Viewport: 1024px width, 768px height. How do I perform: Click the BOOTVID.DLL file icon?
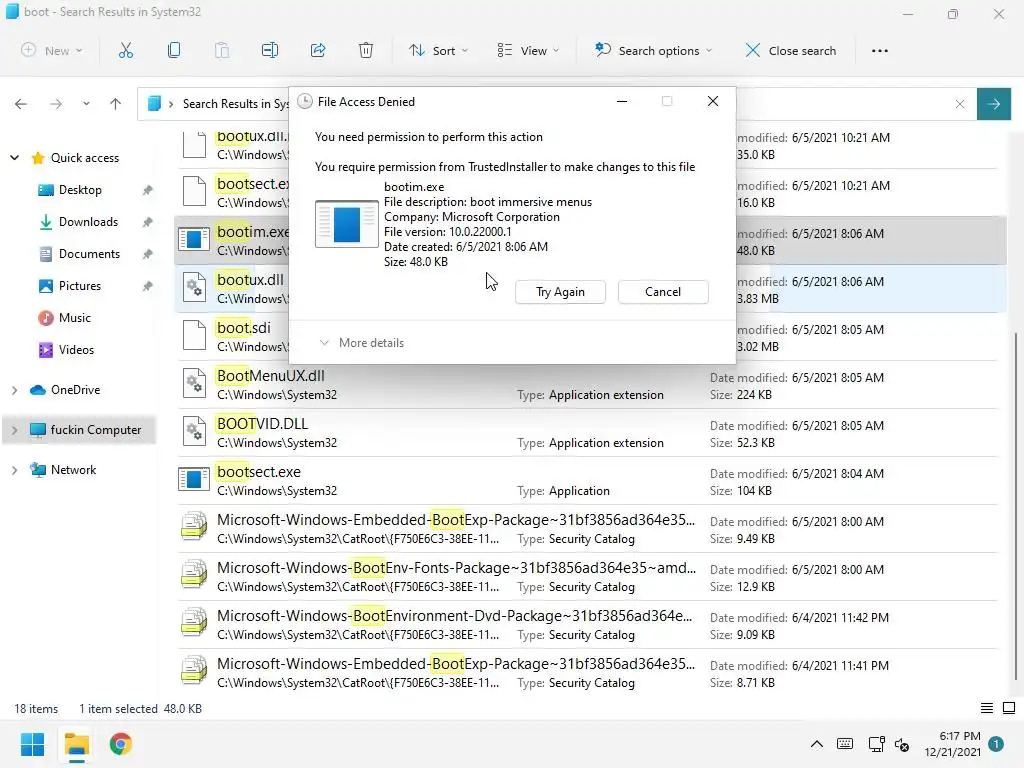[195, 431]
